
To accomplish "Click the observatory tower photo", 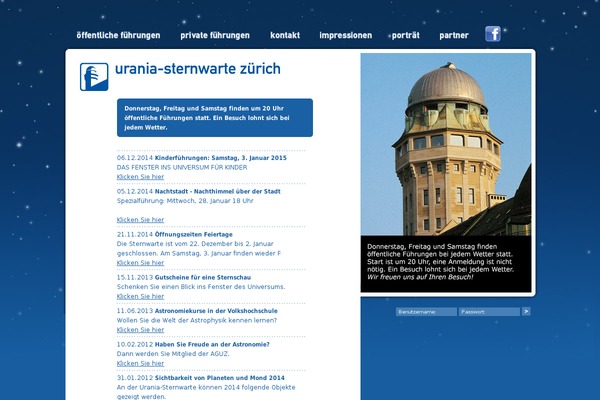I will (x=446, y=144).
